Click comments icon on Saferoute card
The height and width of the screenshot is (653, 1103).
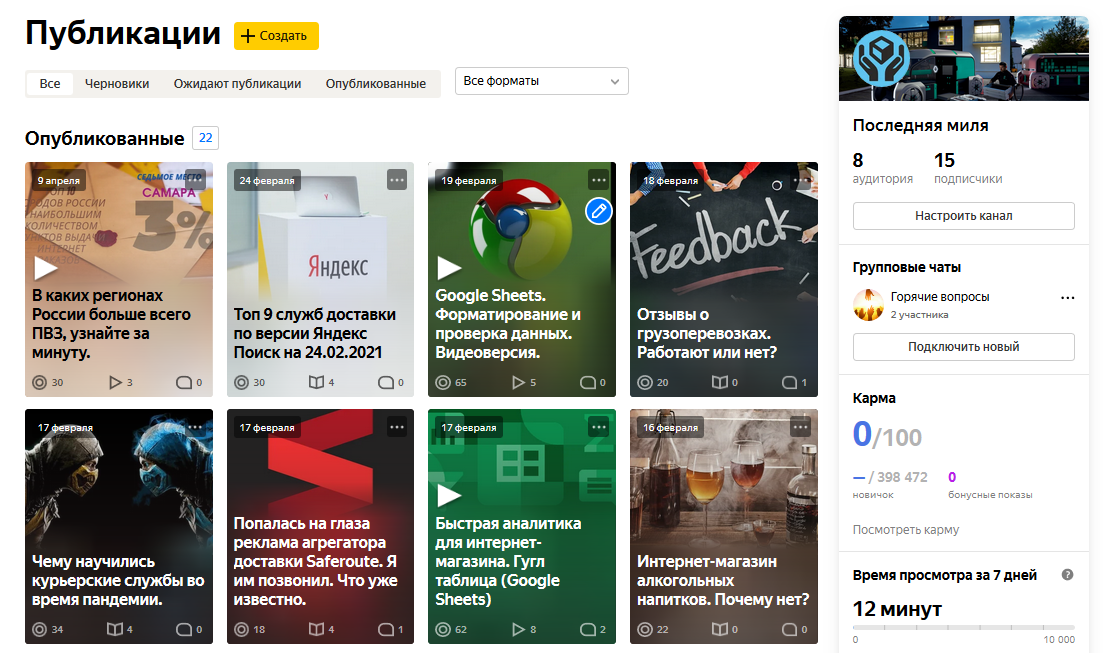pos(385,629)
